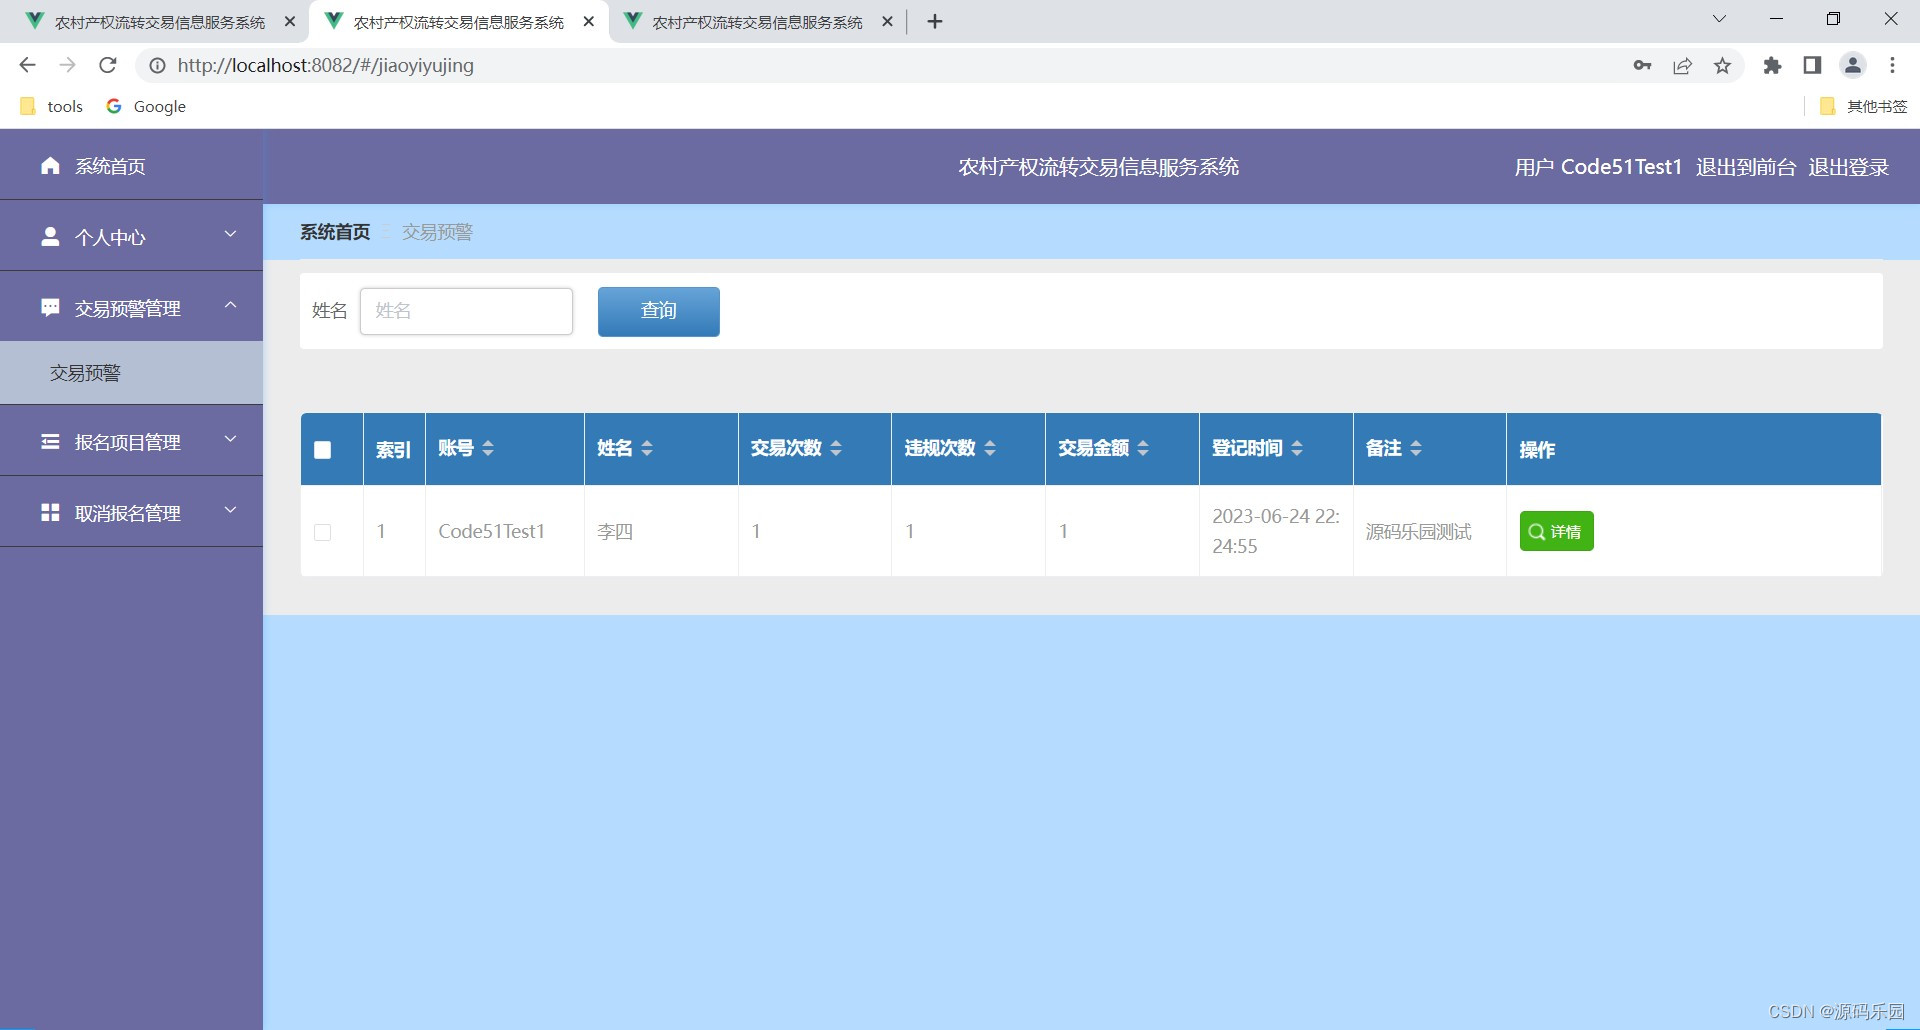Check the checkbox on Code51Test1's row
The width and height of the screenshot is (1920, 1030).
(x=321, y=532)
